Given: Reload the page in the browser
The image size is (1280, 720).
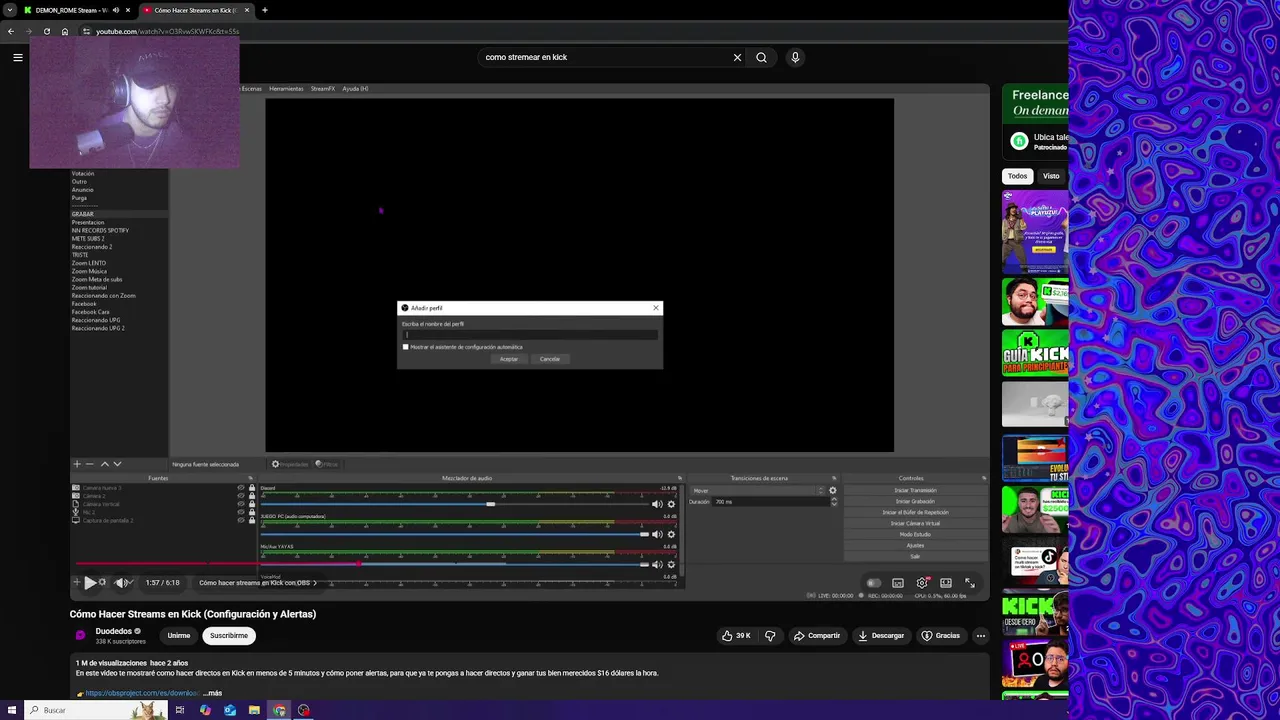Looking at the screenshot, I should coord(46,31).
